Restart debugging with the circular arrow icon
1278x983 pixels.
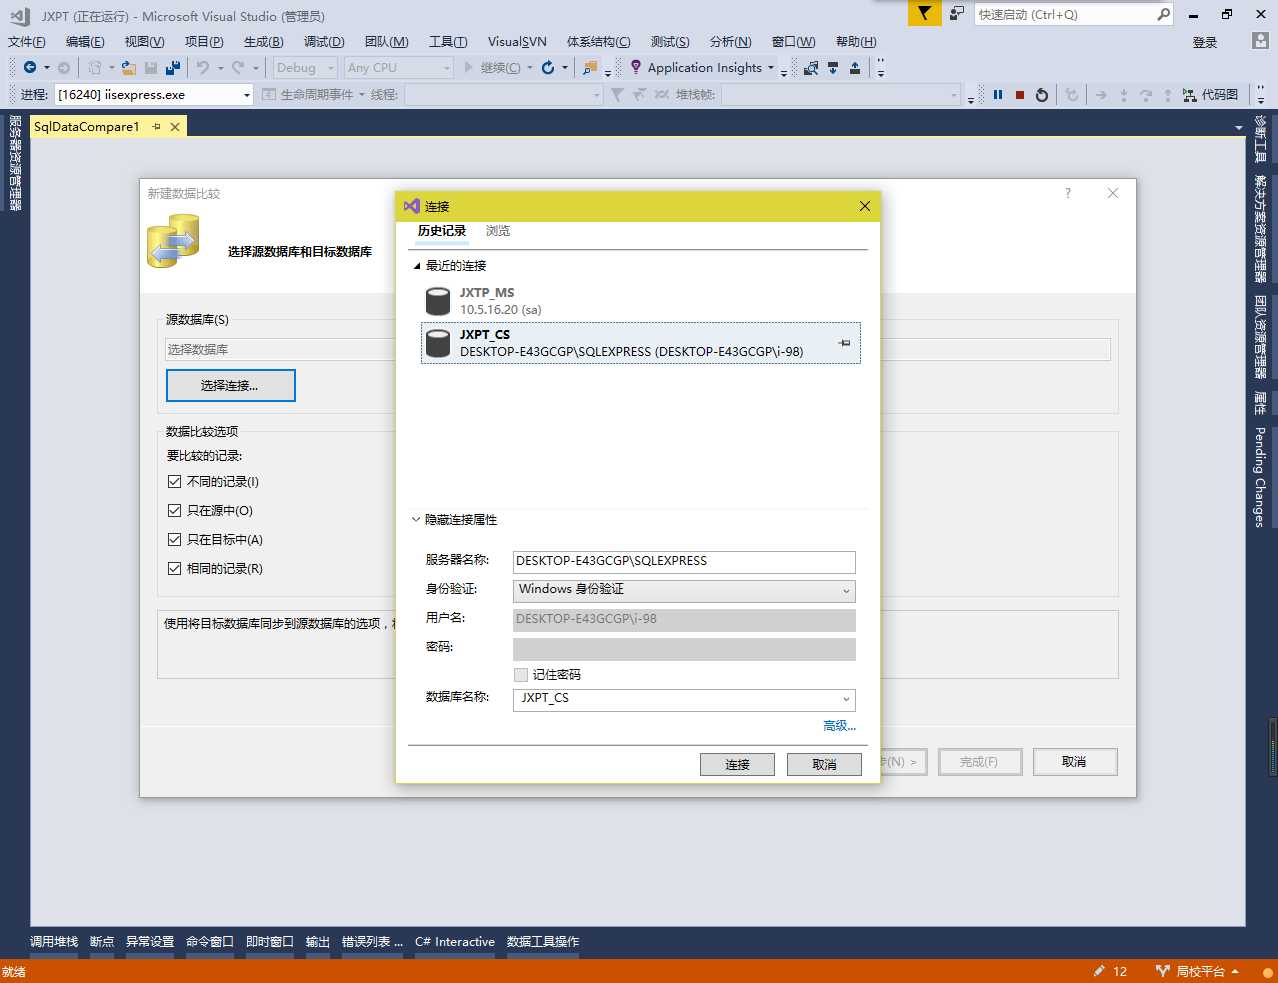pos(1042,95)
